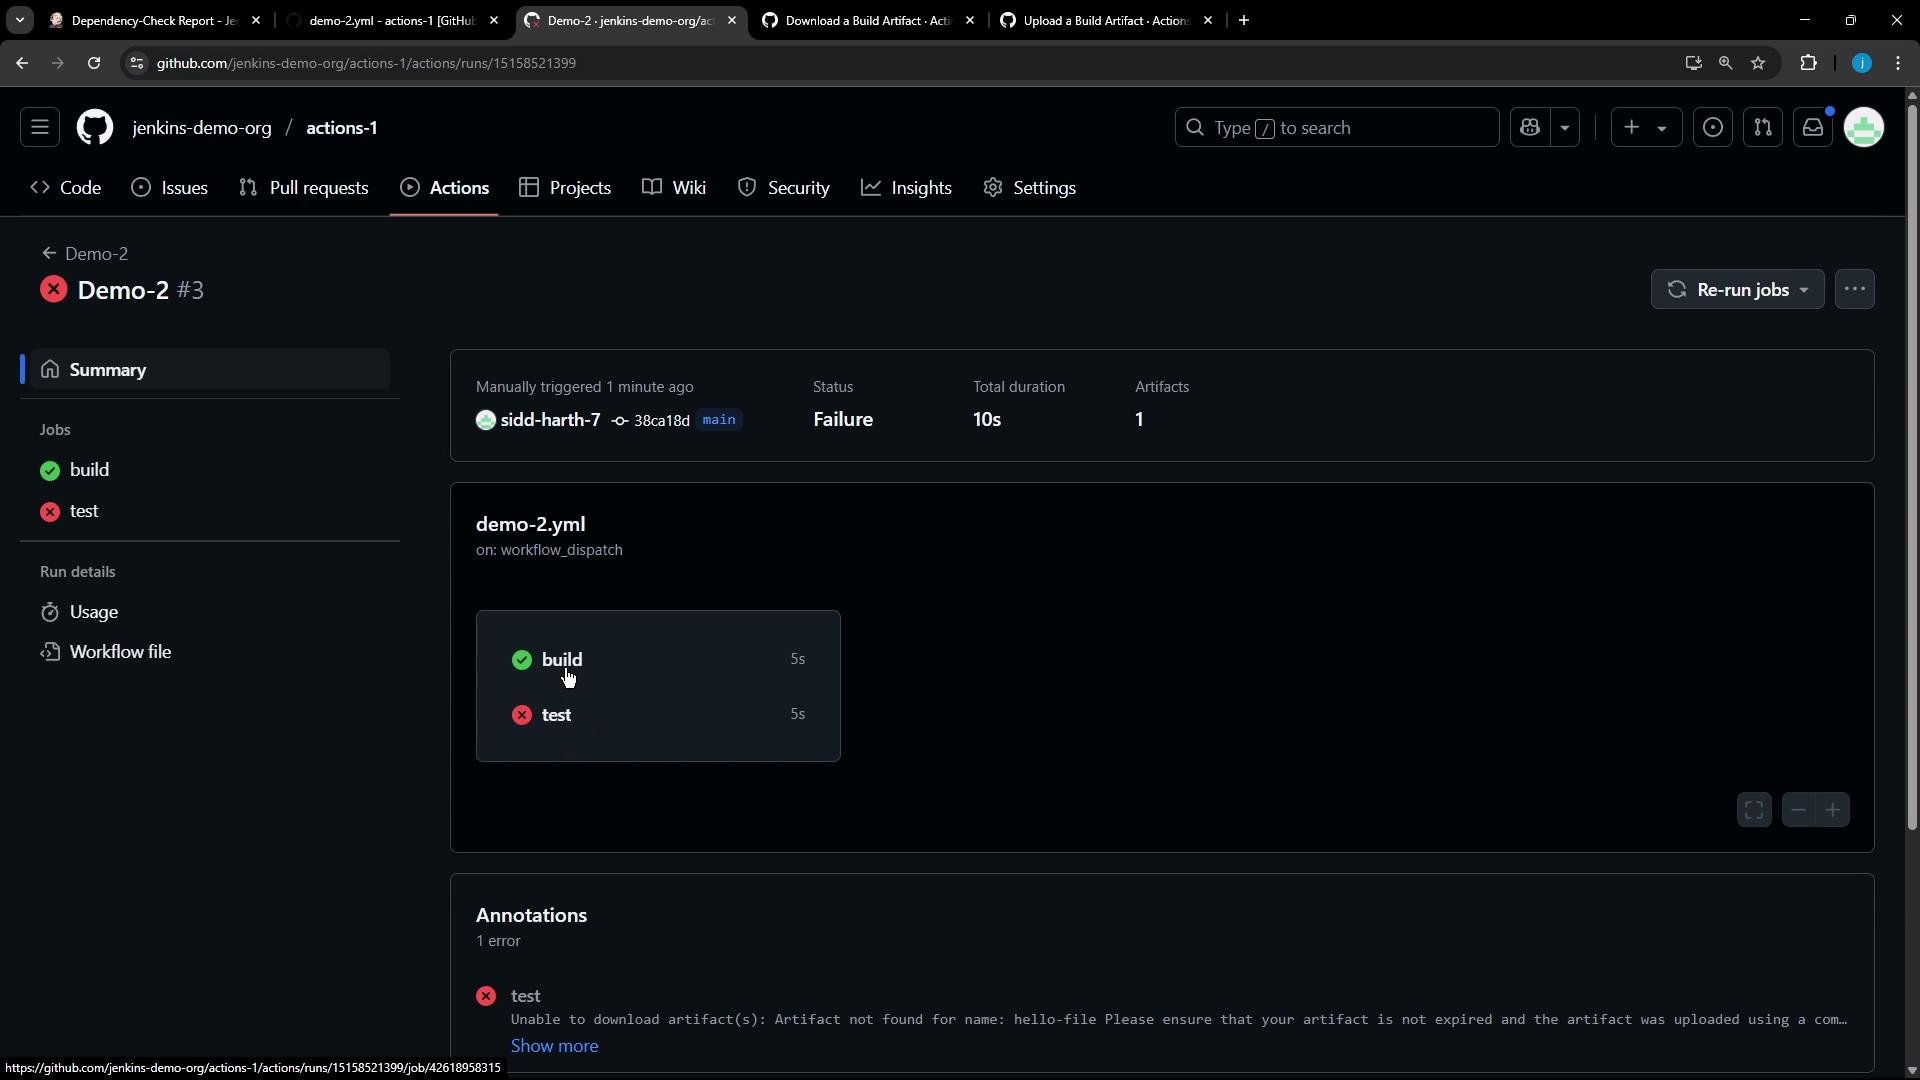Open the run options ellipsis menu
The width and height of the screenshot is (1920, 1080).
click(x=1855, y=290)
